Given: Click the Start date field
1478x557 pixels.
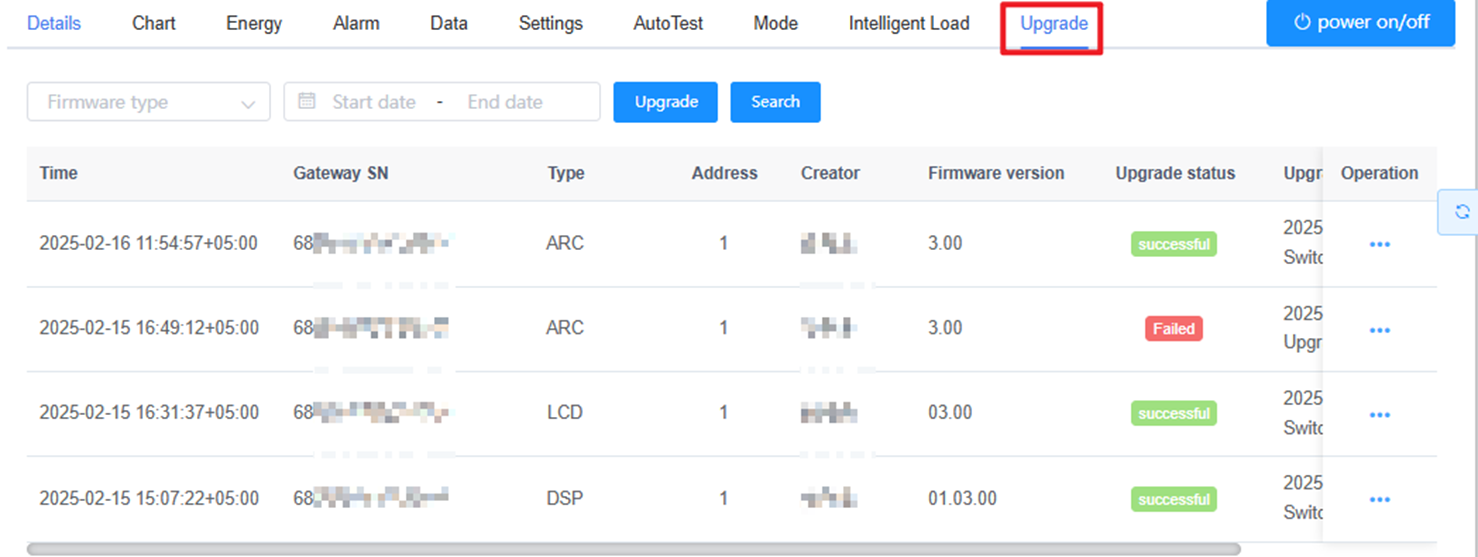Looking at the screenshot, I should point(373,102).
